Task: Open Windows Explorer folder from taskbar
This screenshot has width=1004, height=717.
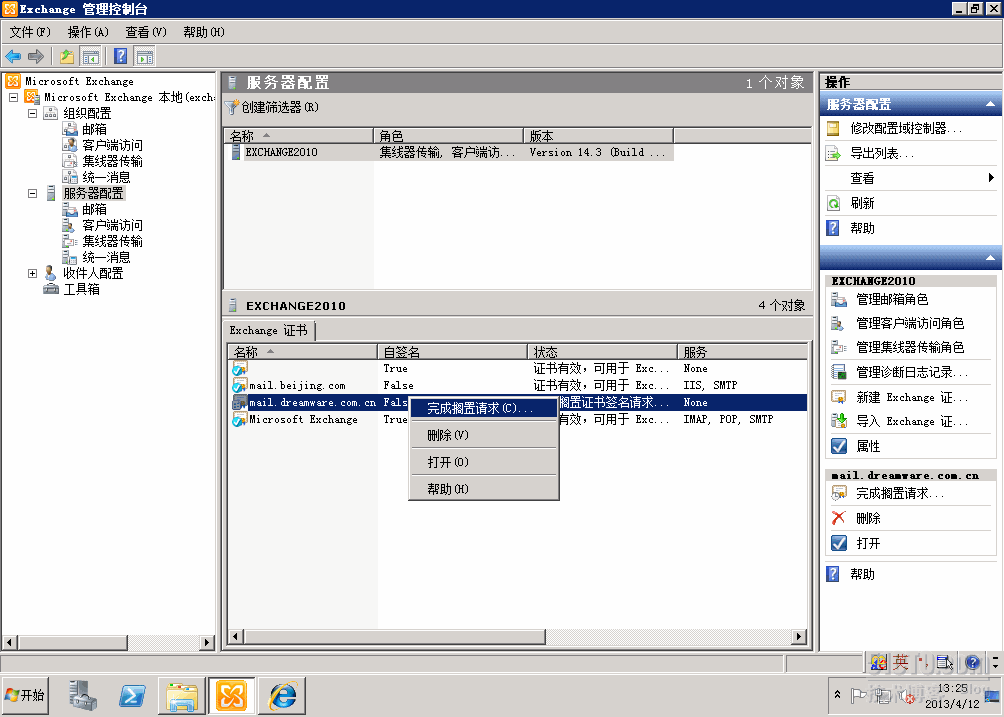Action: pos(182,695)
